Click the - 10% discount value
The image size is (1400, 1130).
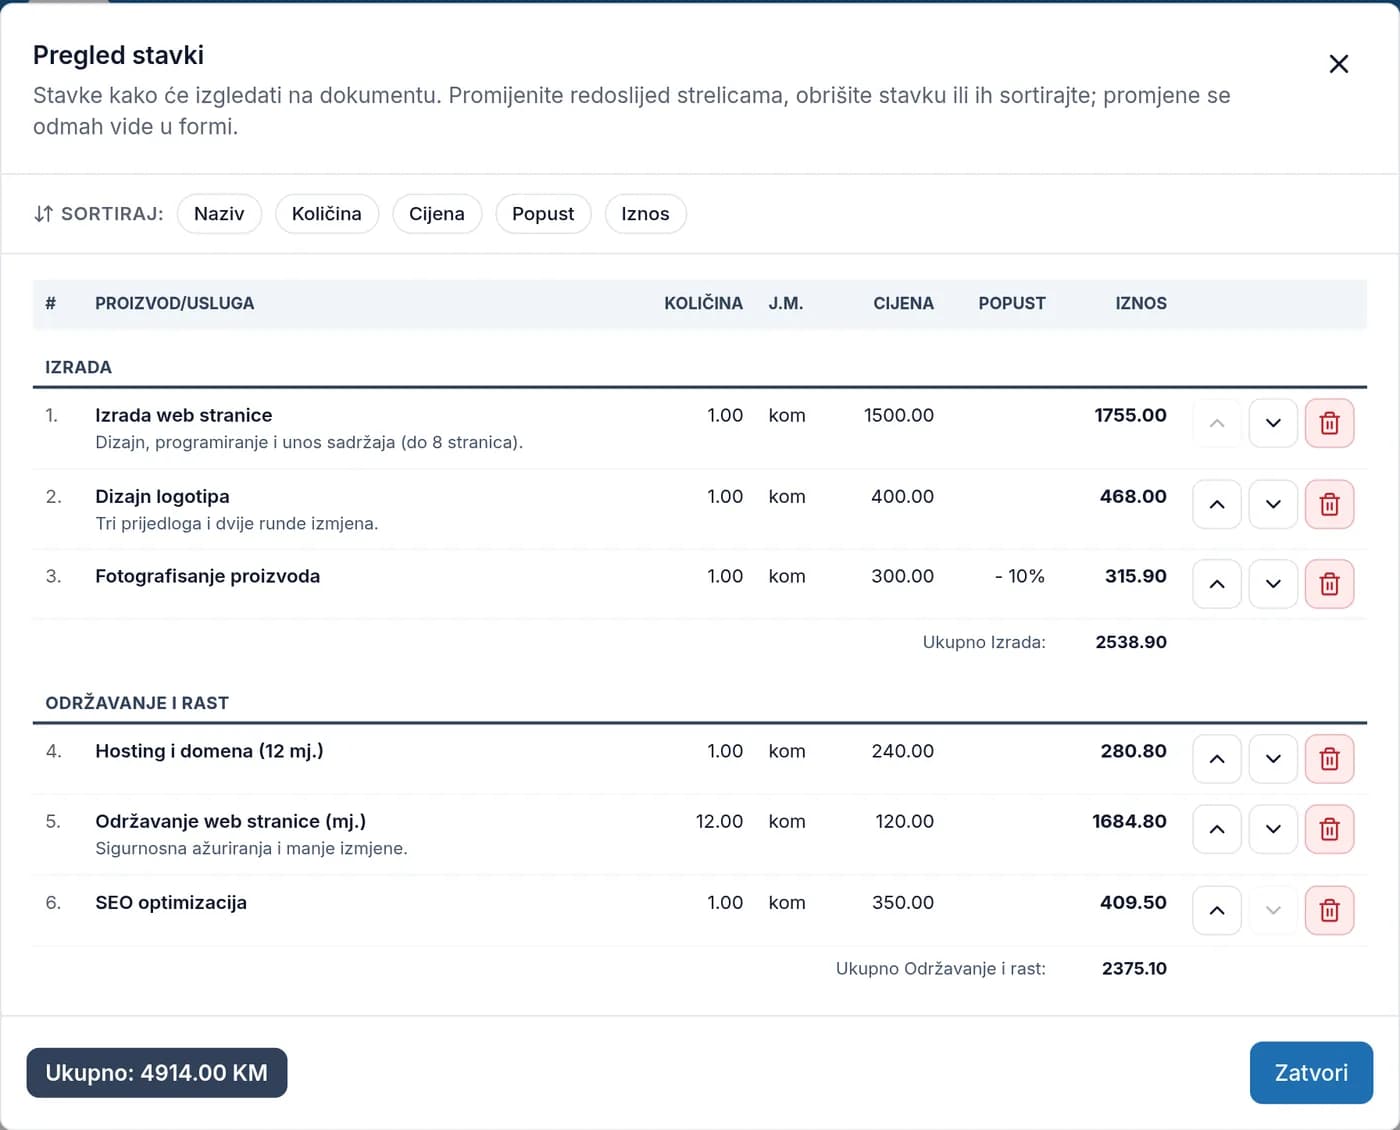coord(1020,576)
